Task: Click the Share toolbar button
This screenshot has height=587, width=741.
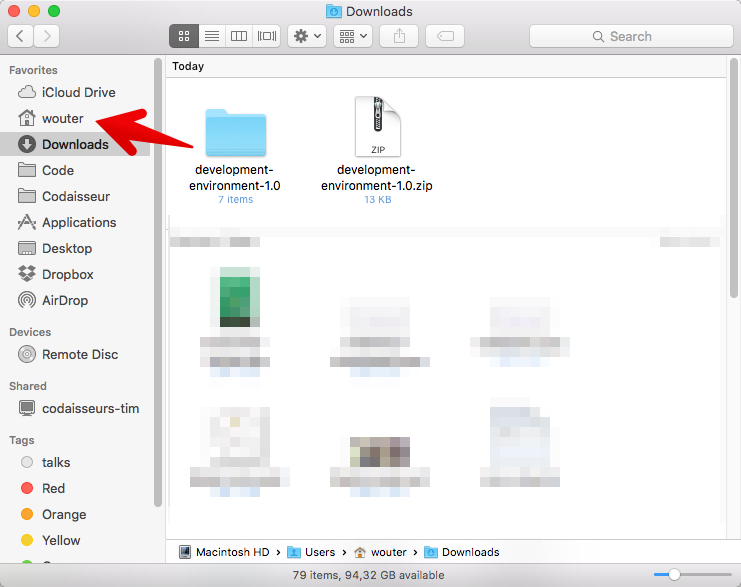Action: (x=400, y=36)
